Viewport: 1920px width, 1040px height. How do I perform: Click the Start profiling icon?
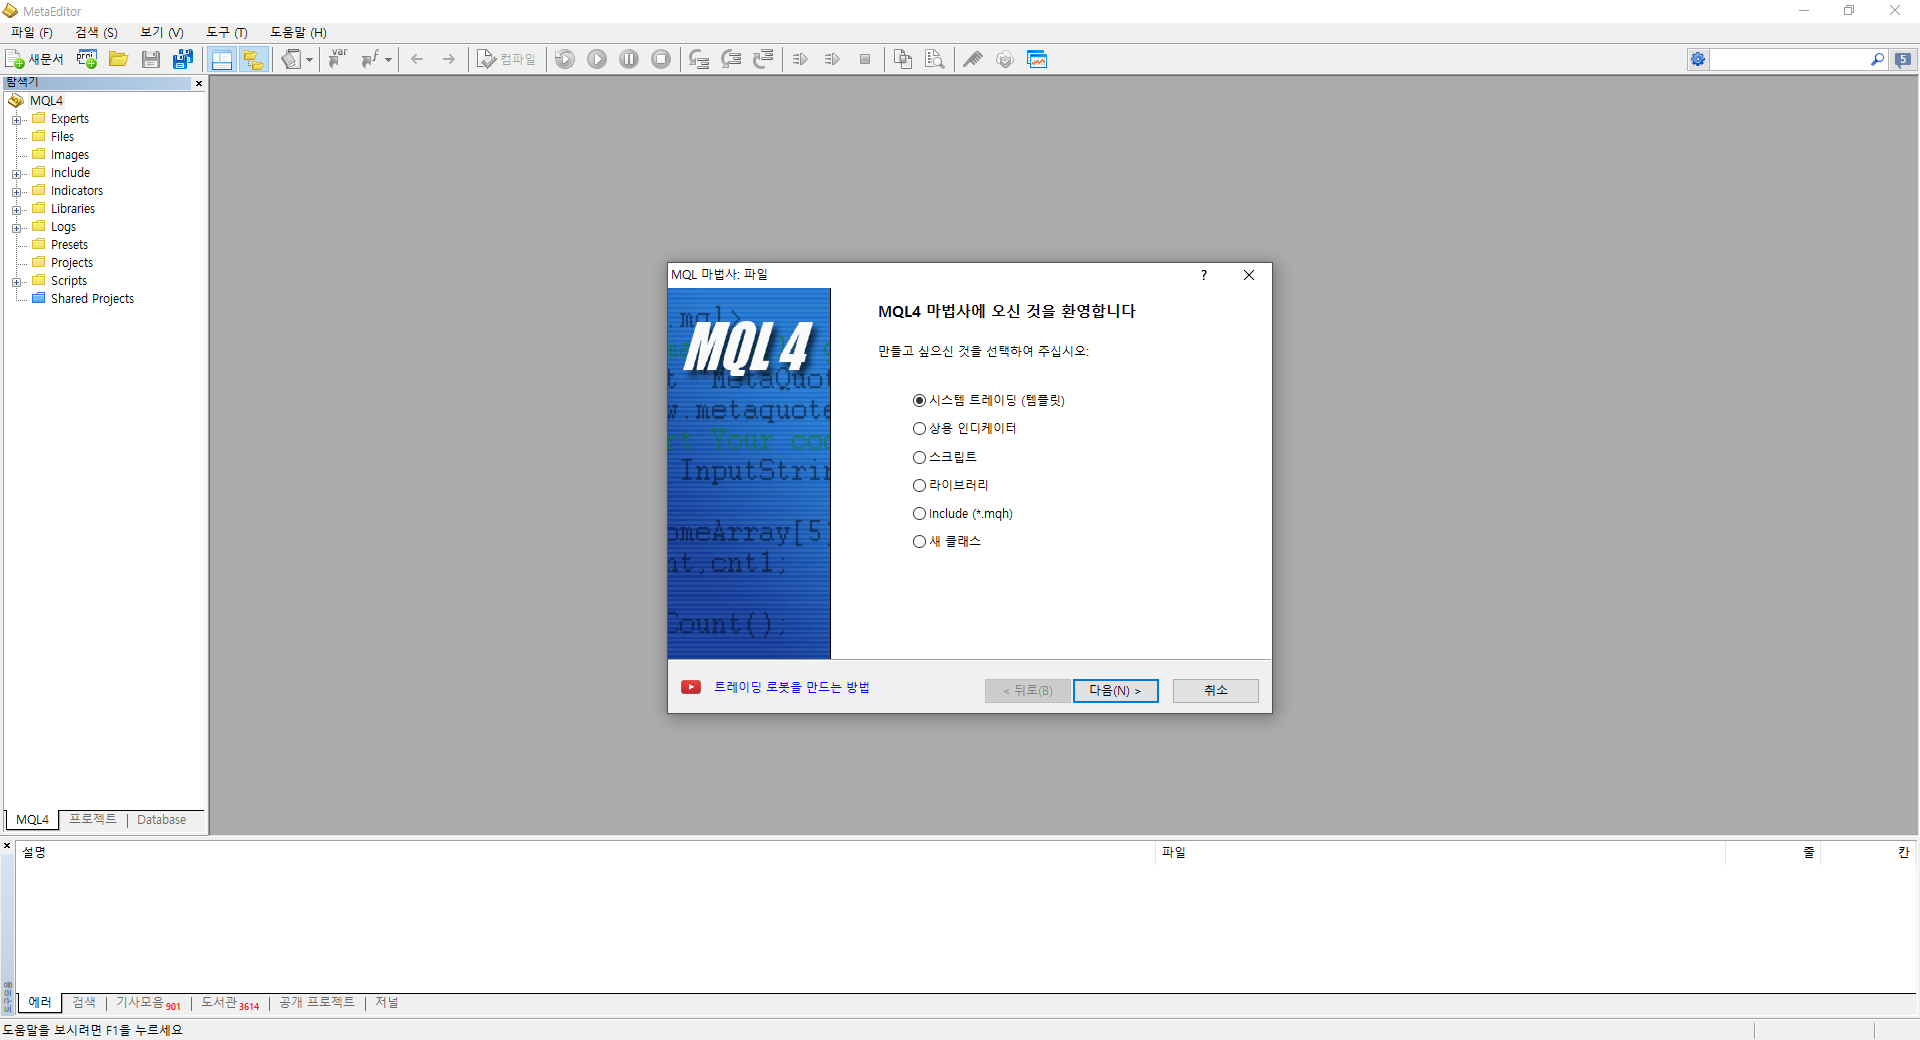click(800, 59)
